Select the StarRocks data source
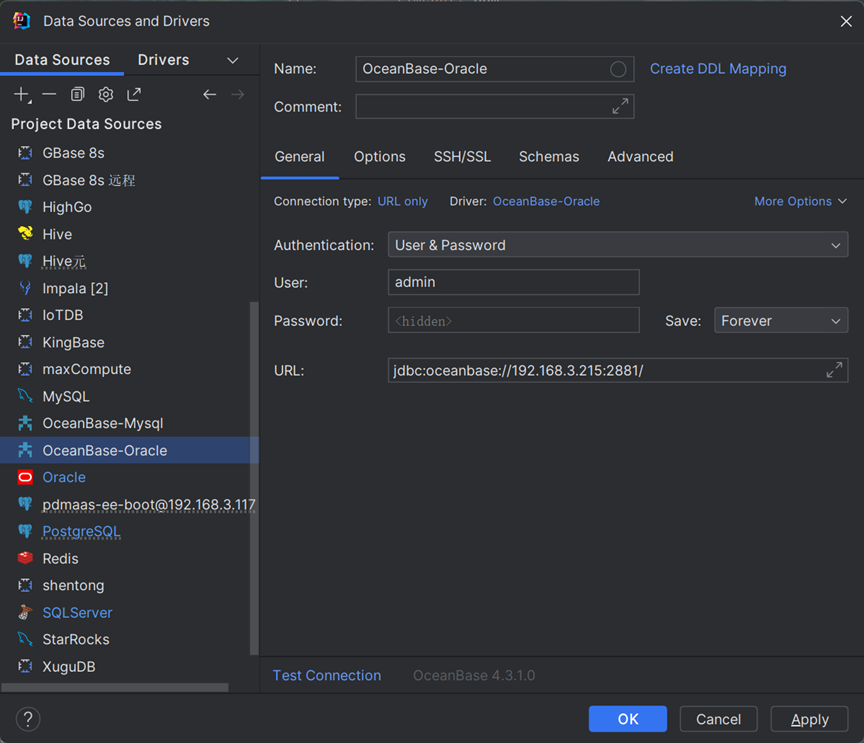864x743 pixels. (x=76, y=639)
